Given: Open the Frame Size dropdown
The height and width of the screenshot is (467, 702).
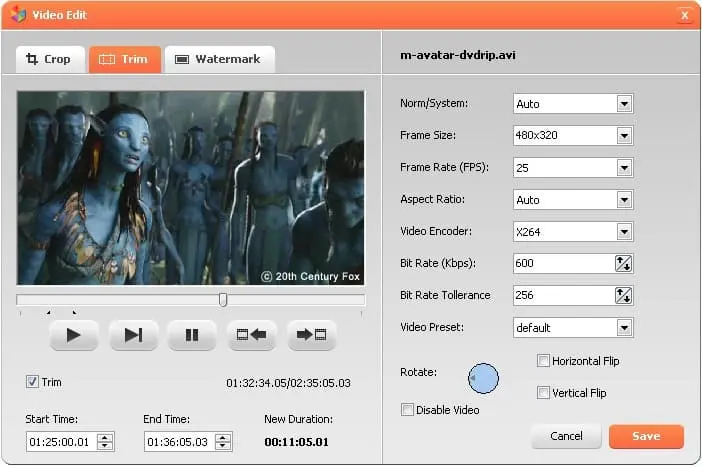Looking at the screenshot, I should (624, 136).
